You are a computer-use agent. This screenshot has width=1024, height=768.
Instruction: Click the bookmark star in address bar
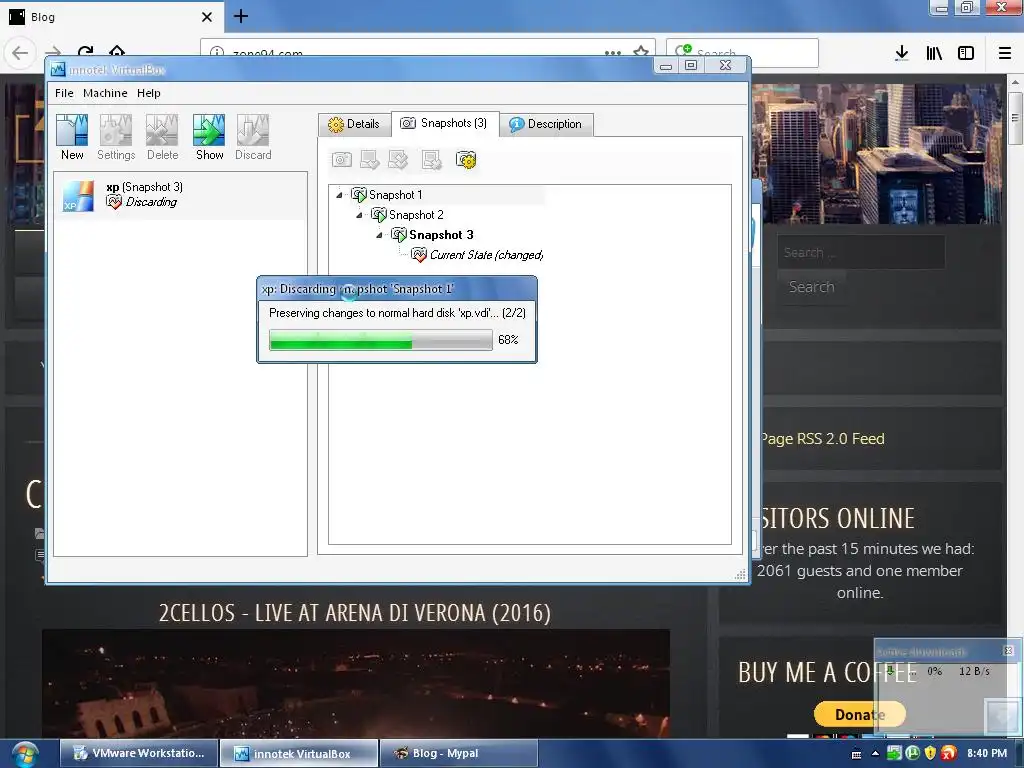coord(641,52)
